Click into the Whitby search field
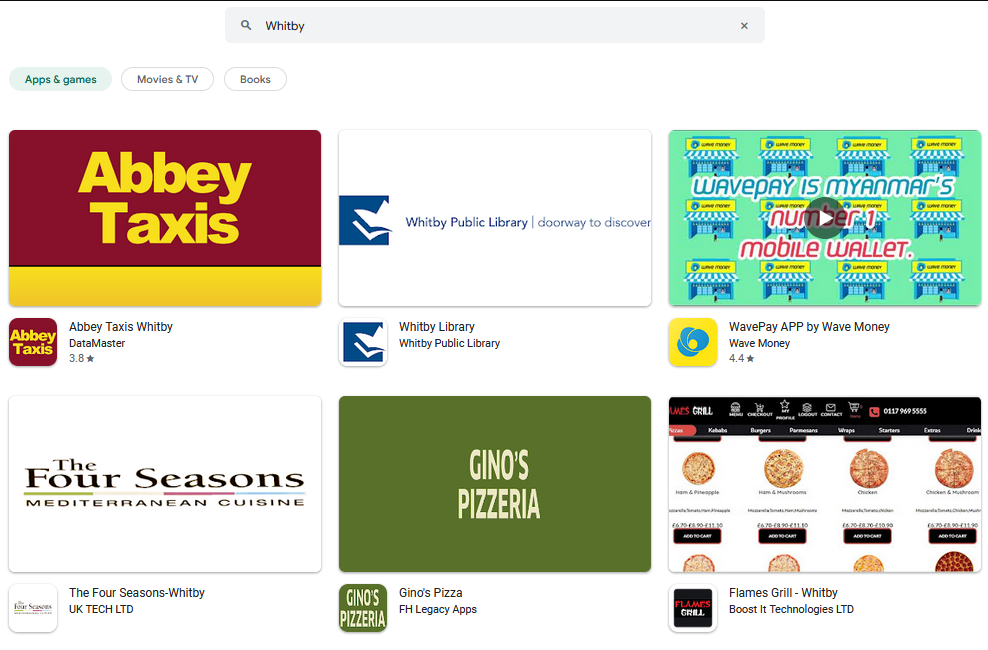988x650 pixels. click(495, 26)
